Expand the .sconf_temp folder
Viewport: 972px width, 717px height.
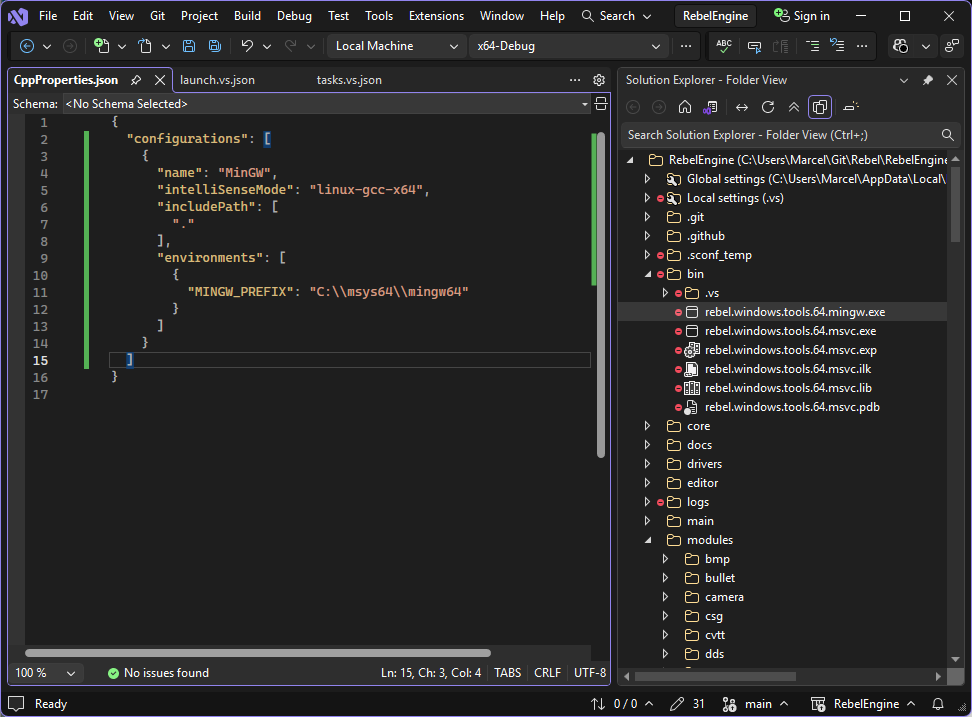[647, 255]
